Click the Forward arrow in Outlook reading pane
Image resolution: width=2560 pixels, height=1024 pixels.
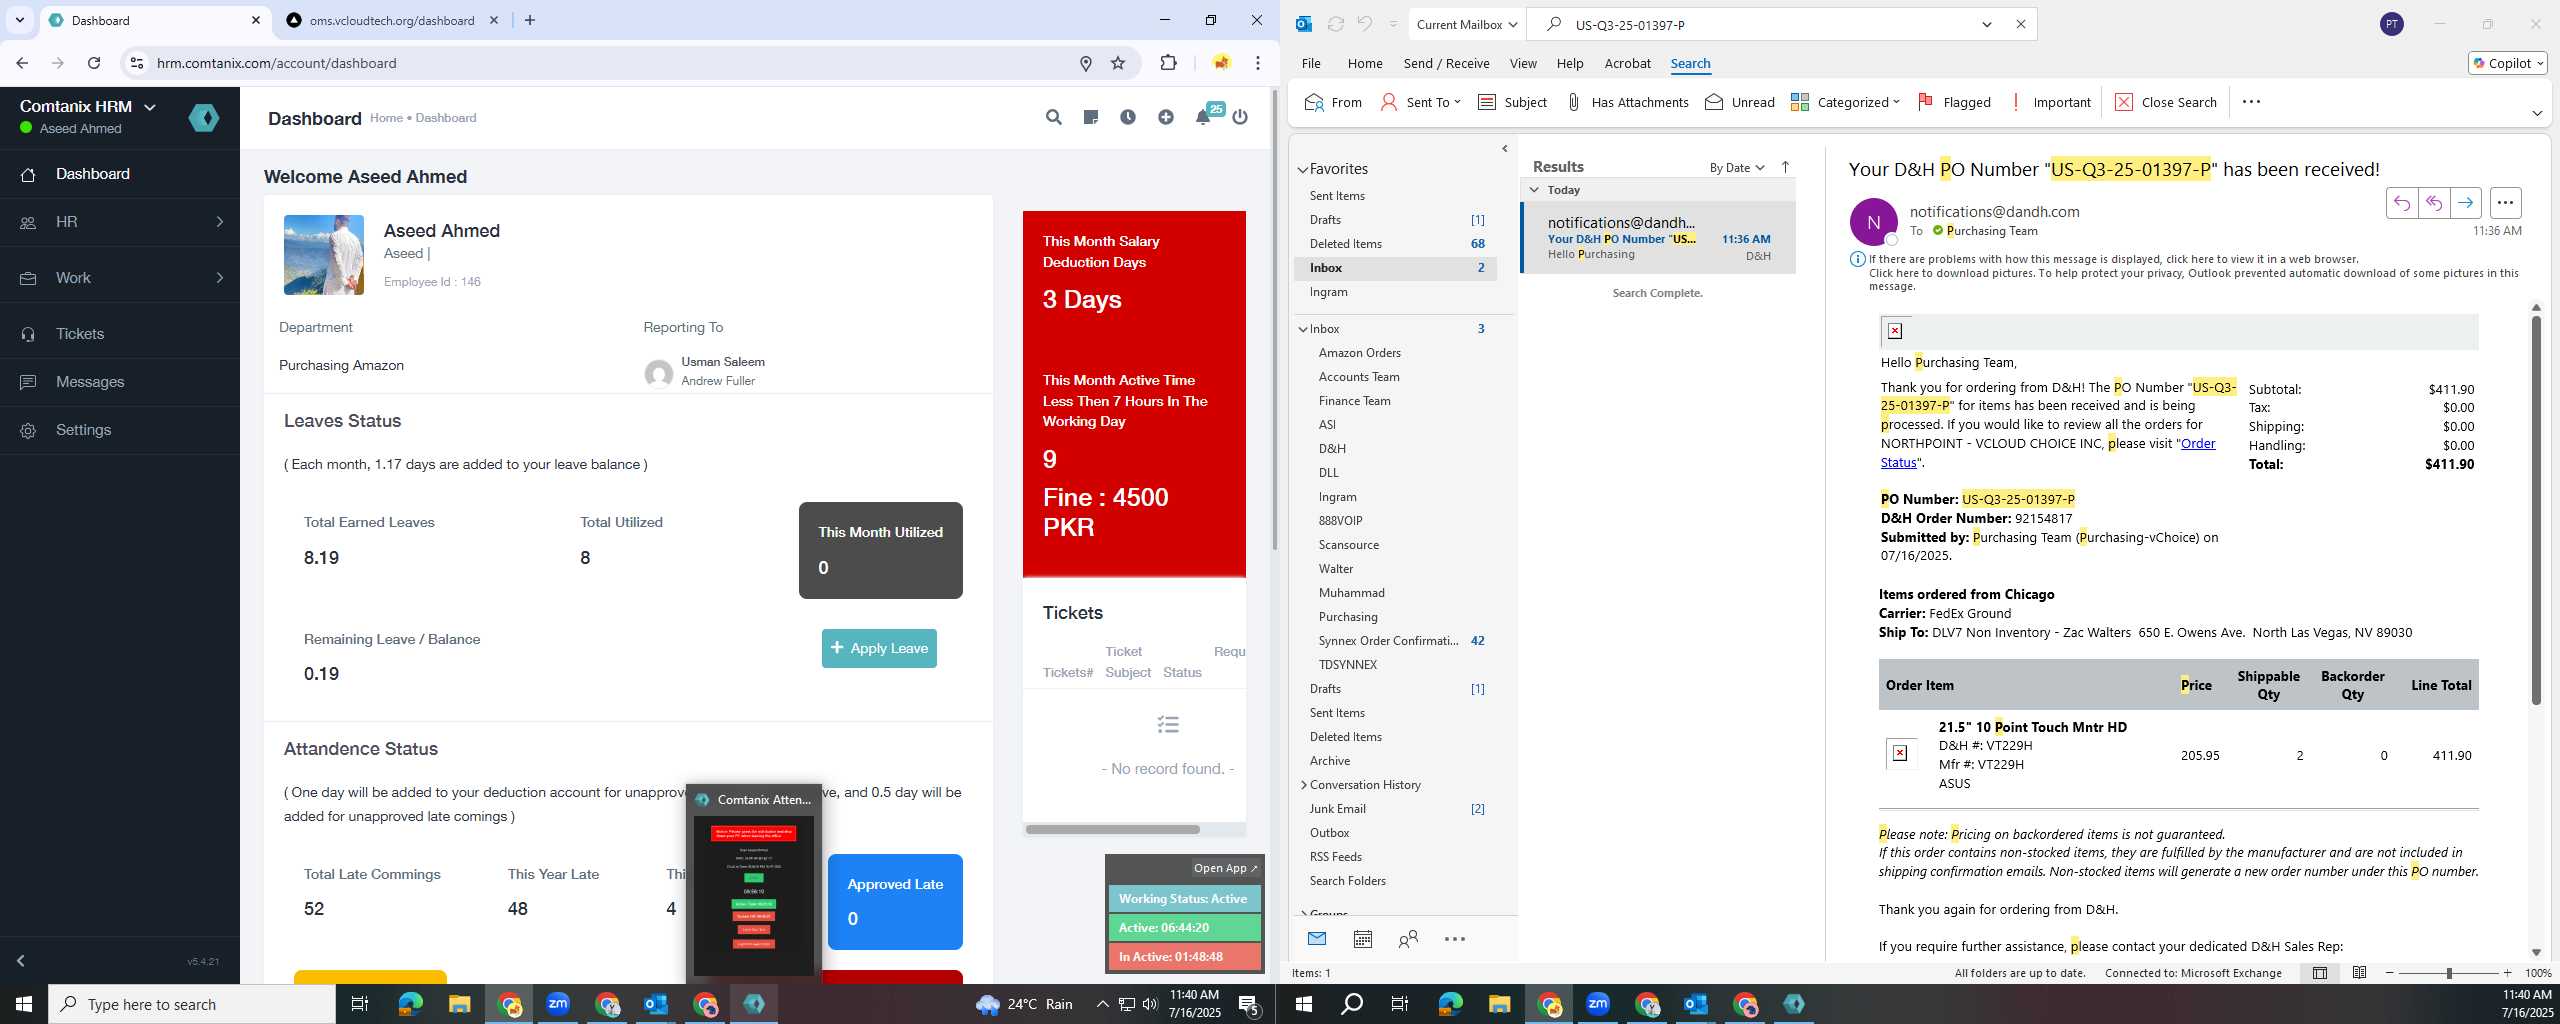[x=2465, y=203]
